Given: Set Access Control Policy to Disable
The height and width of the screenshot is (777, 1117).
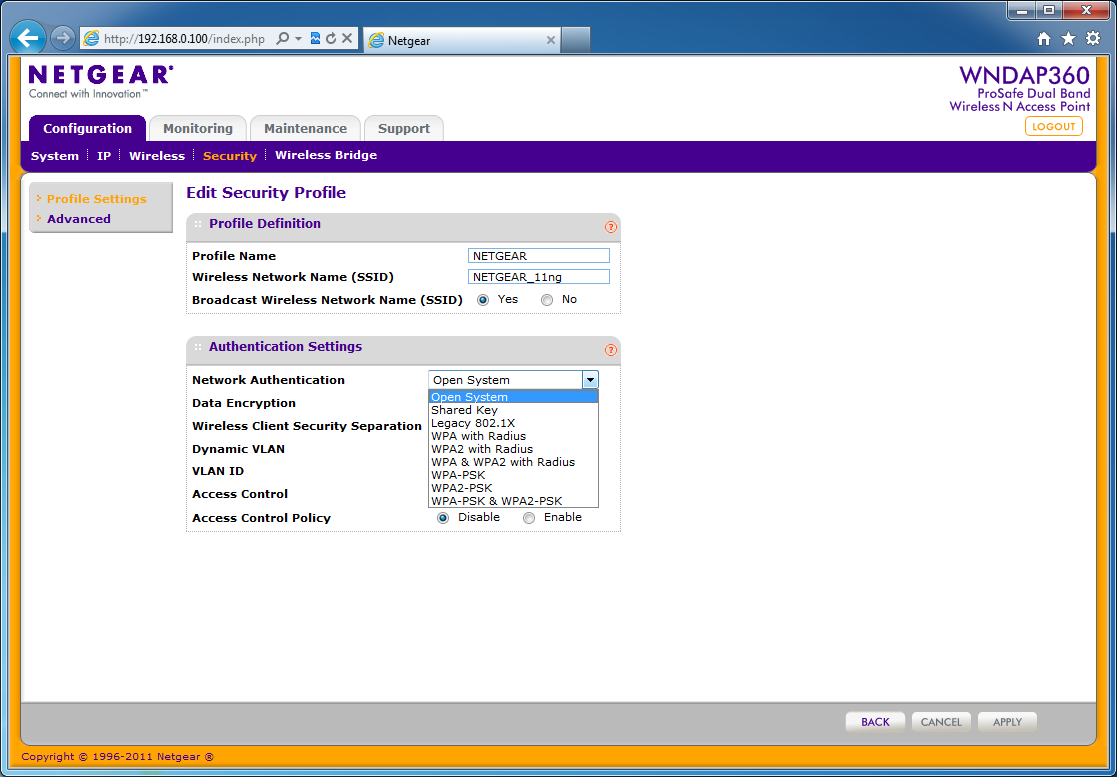Looking at the screenshot, I should (x=443, y=518).
